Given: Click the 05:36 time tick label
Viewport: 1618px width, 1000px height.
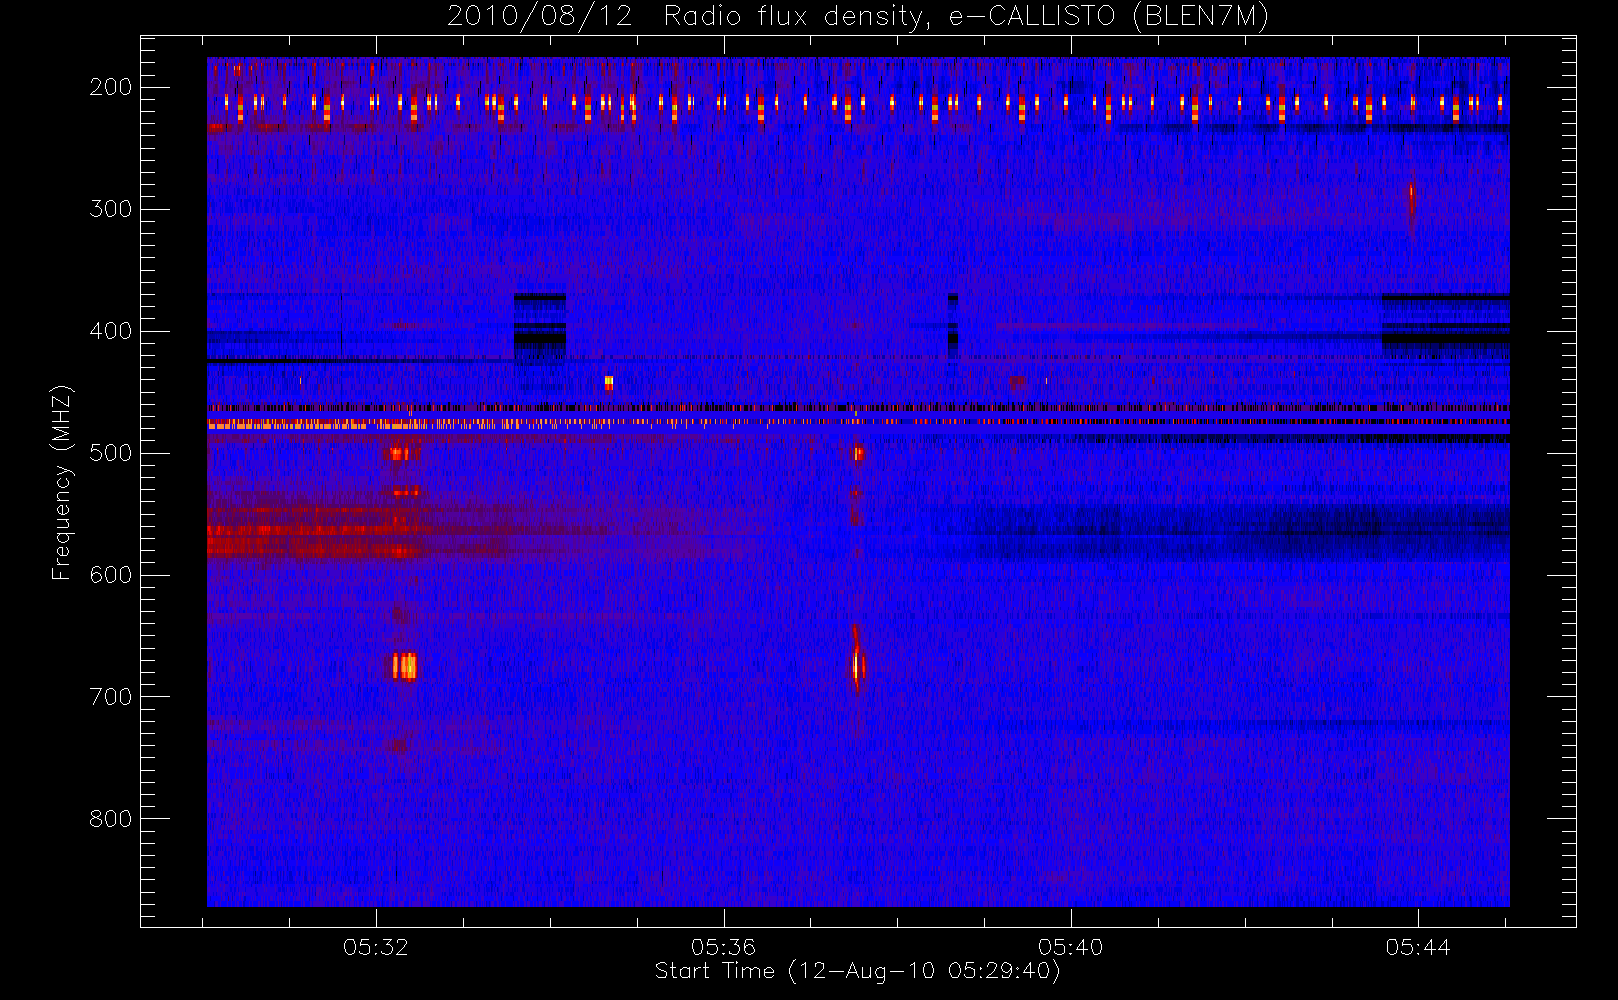Looking at the screenshot, I should tap(723, 947).
